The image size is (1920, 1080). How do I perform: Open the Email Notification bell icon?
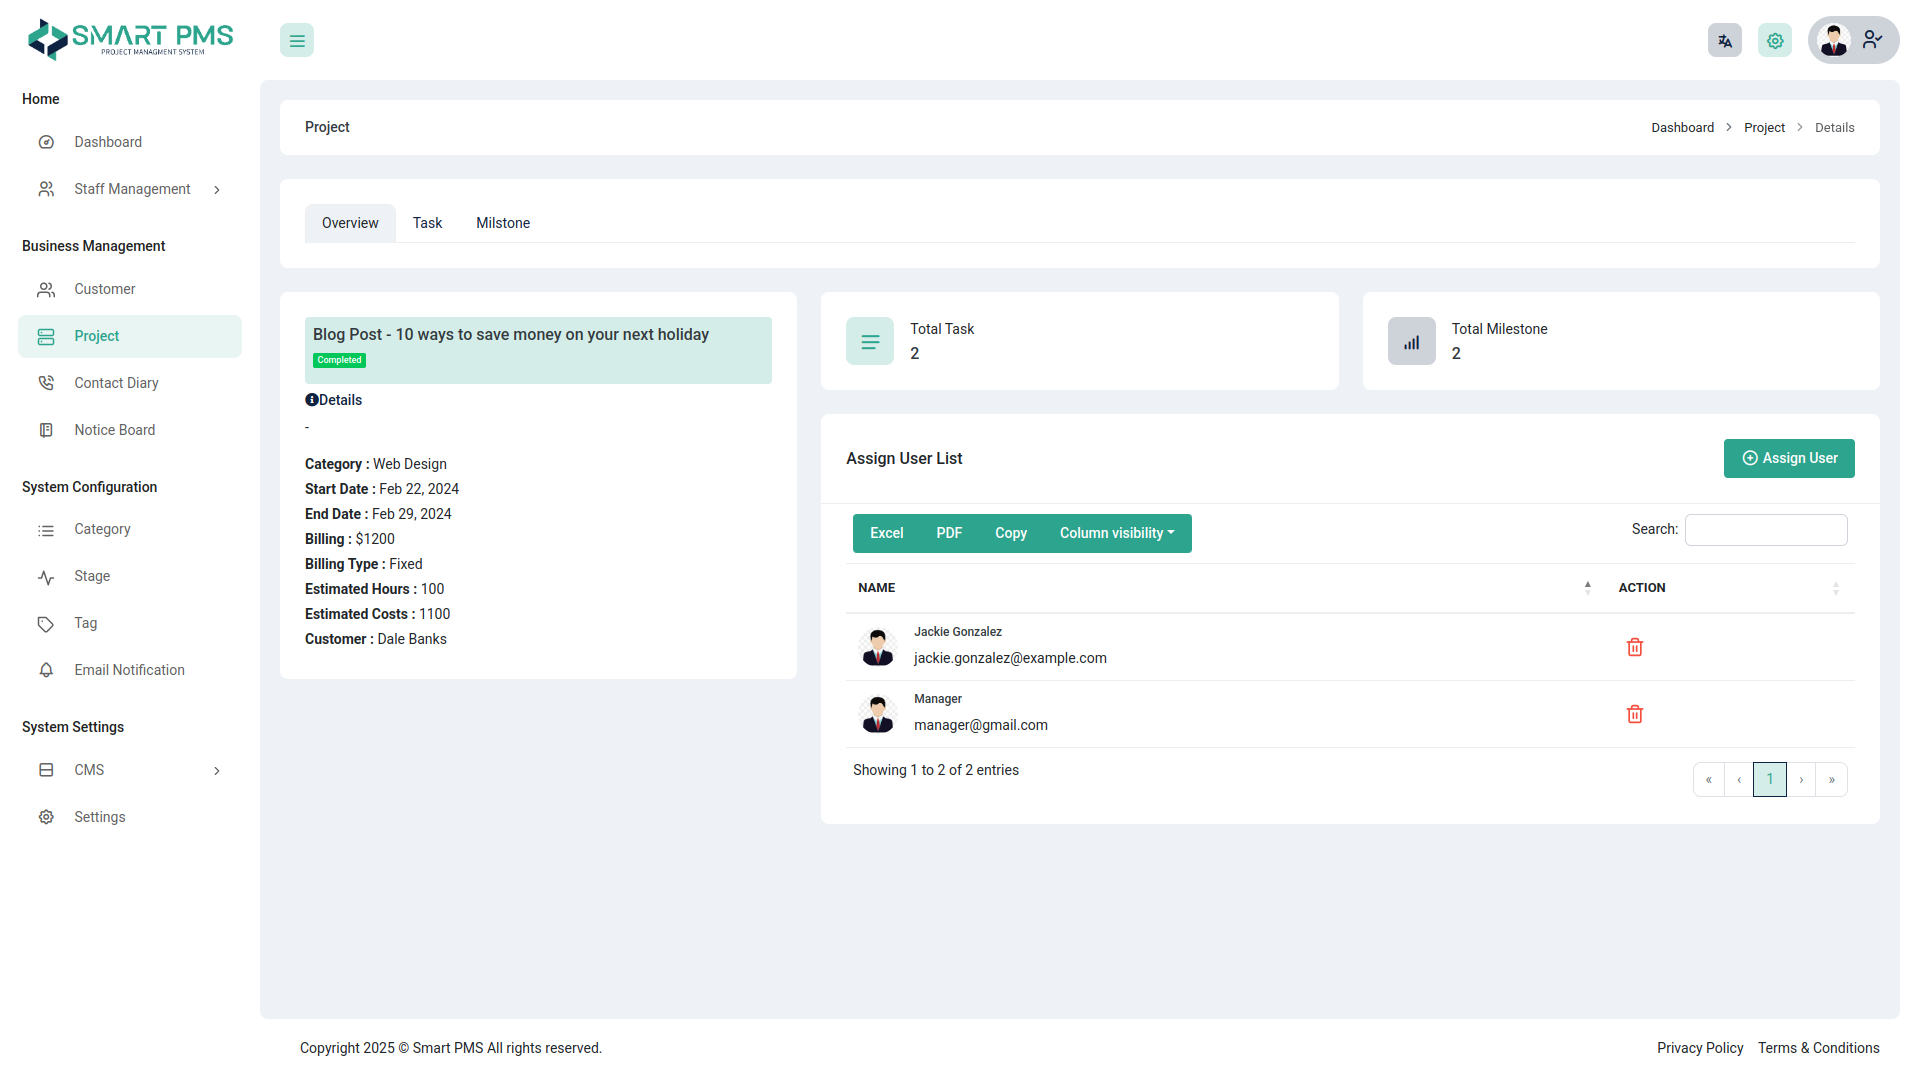tap(46, 670)
